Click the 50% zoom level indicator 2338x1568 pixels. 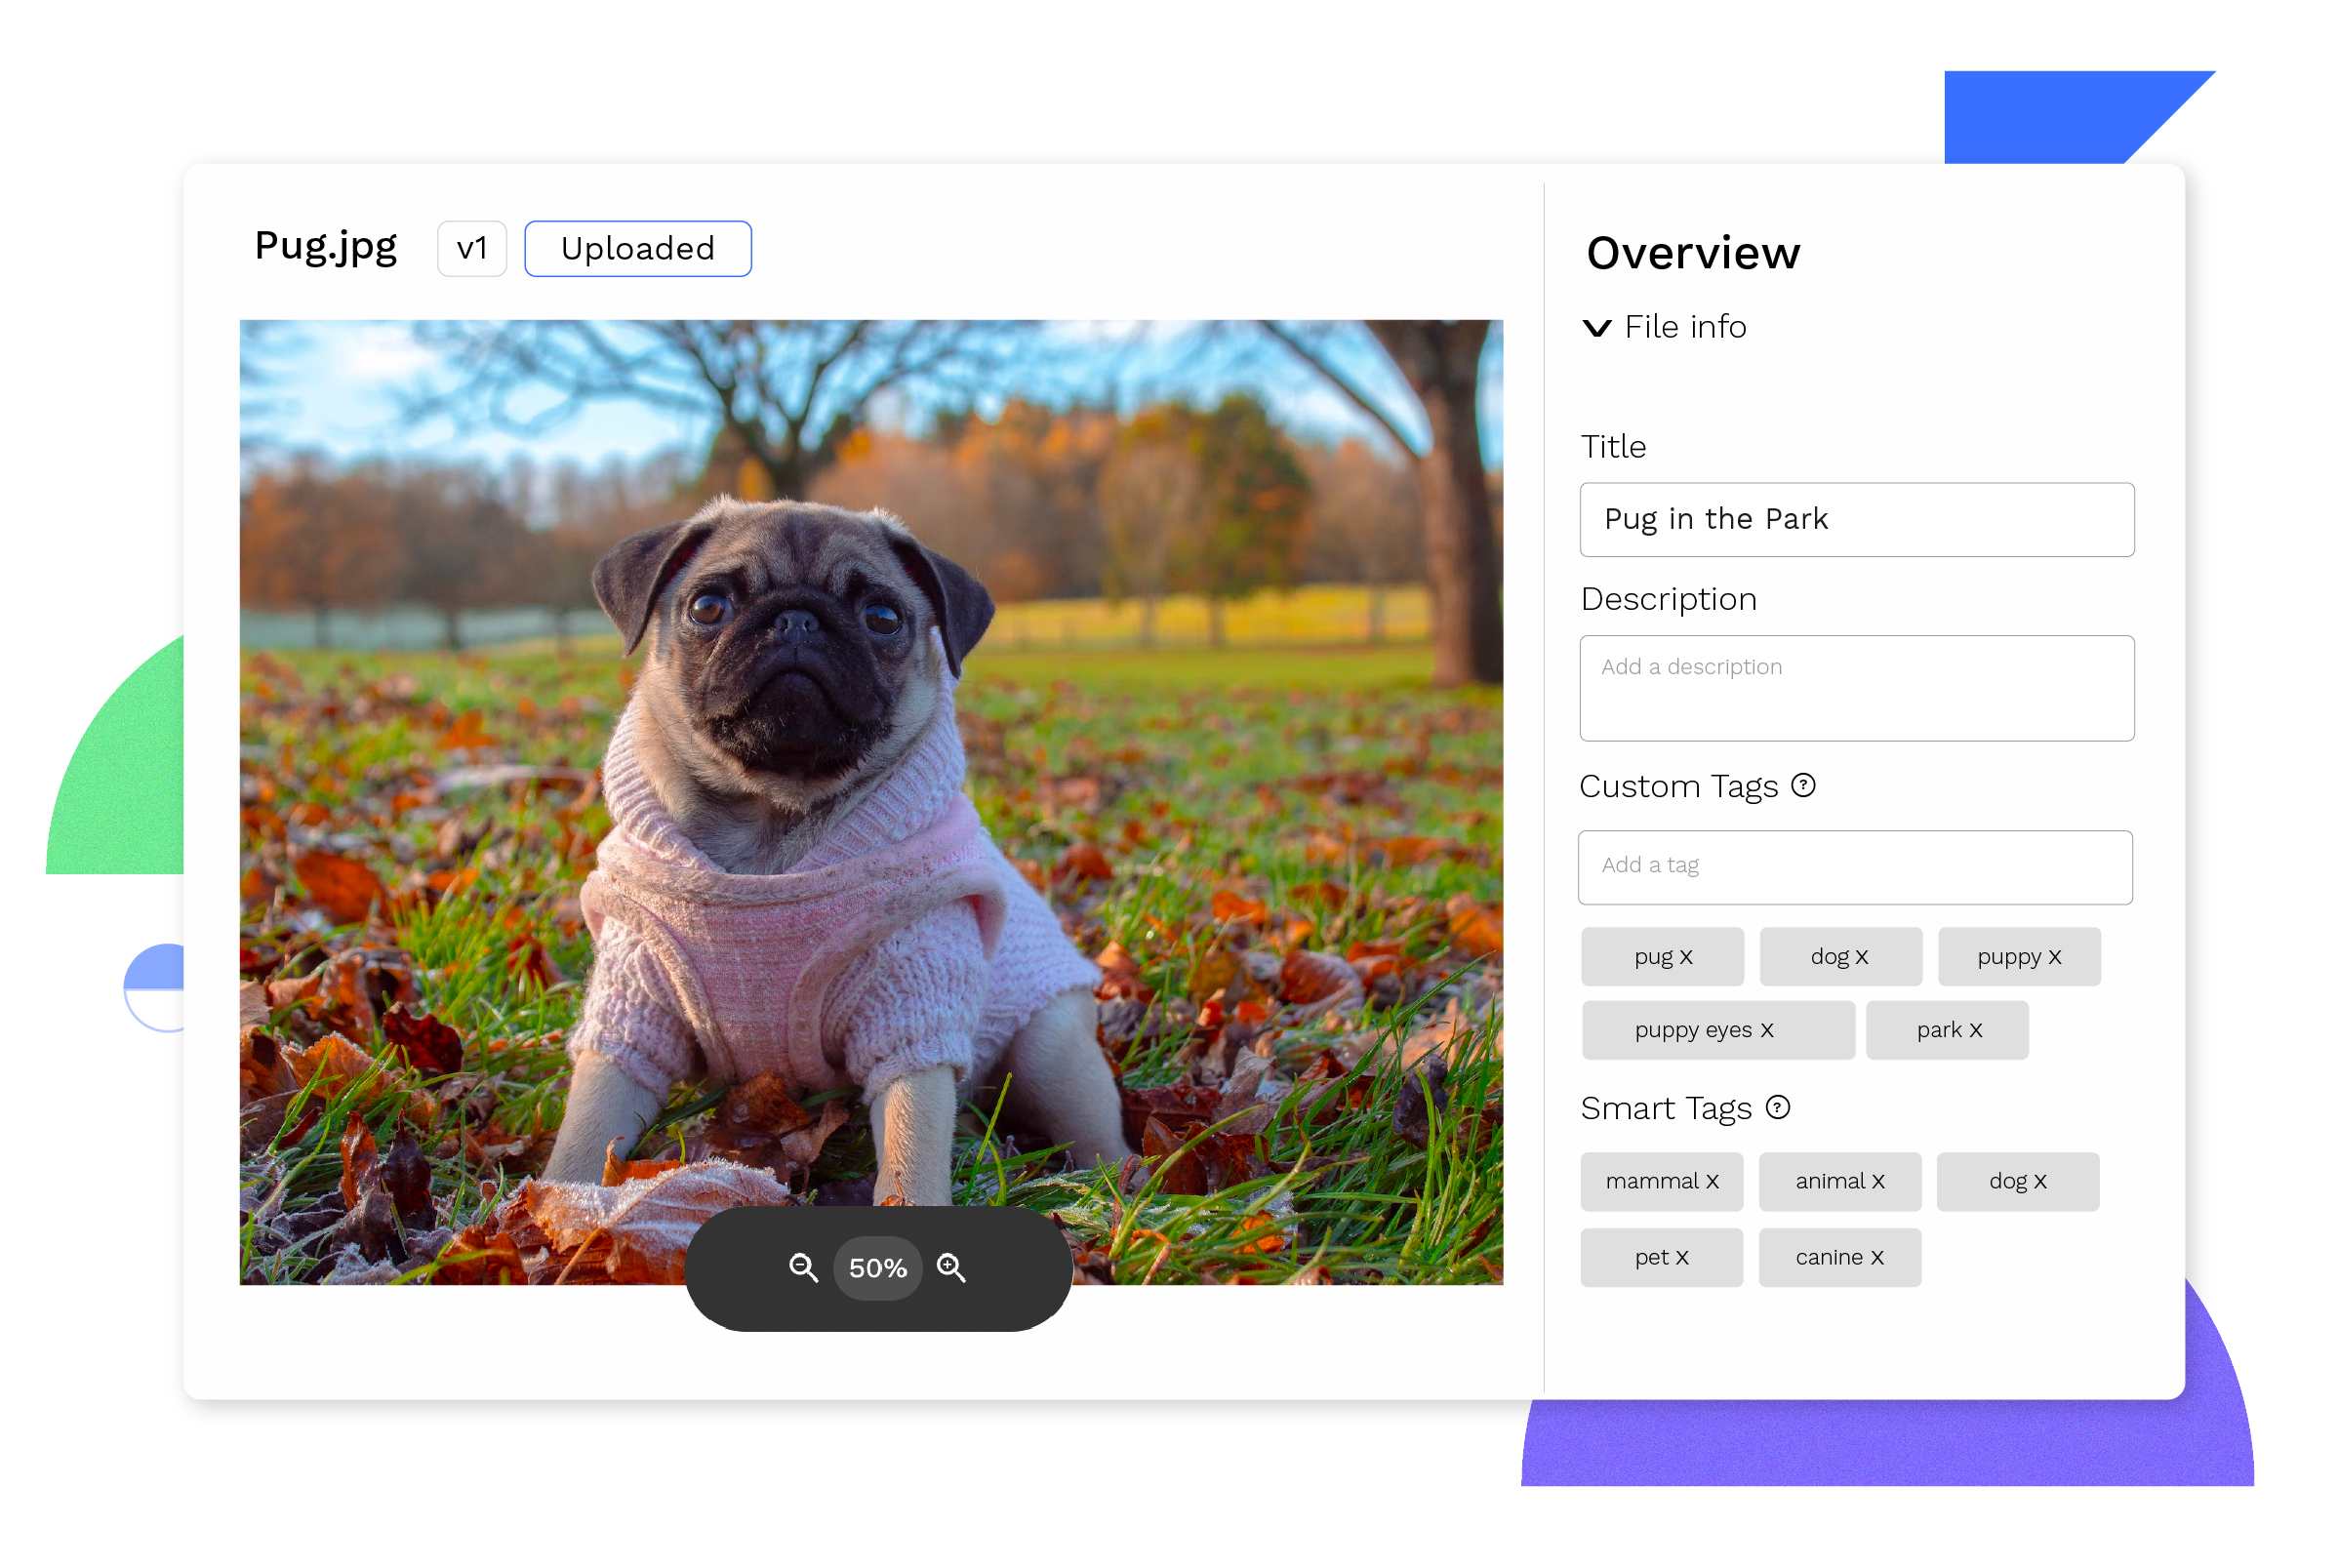(877, 1268)
